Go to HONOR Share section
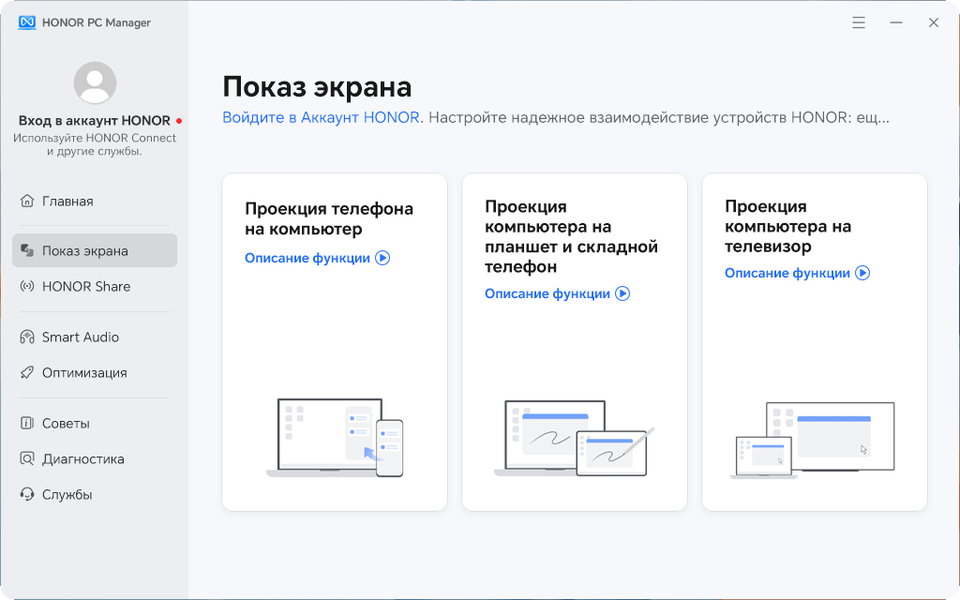960x600 pixels. tap(95, 286)
